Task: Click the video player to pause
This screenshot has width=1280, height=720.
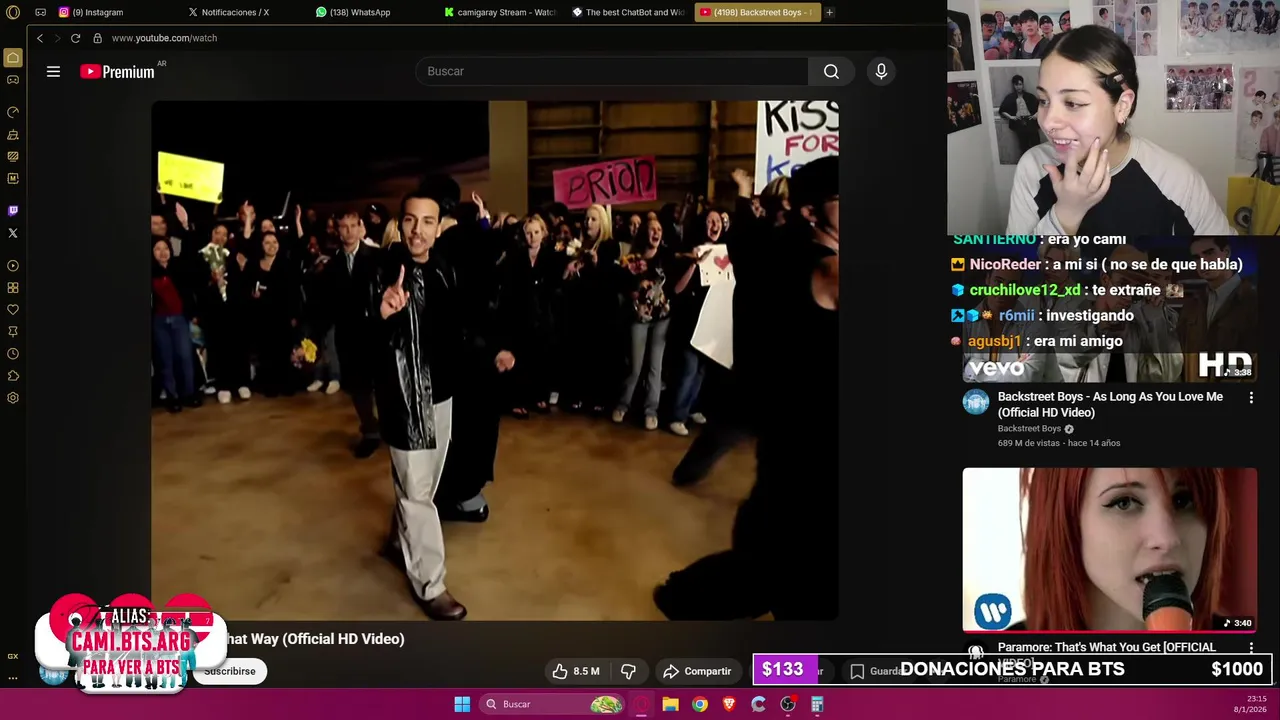Action: tap(495, 360)
